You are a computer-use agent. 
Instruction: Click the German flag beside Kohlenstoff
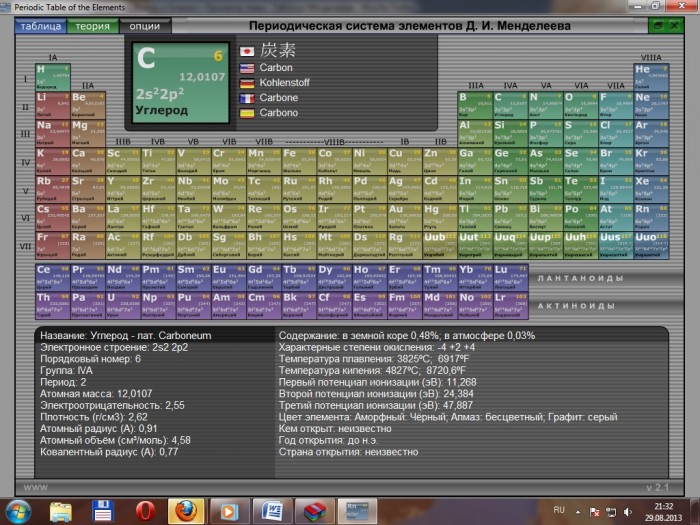click(247, 83)
